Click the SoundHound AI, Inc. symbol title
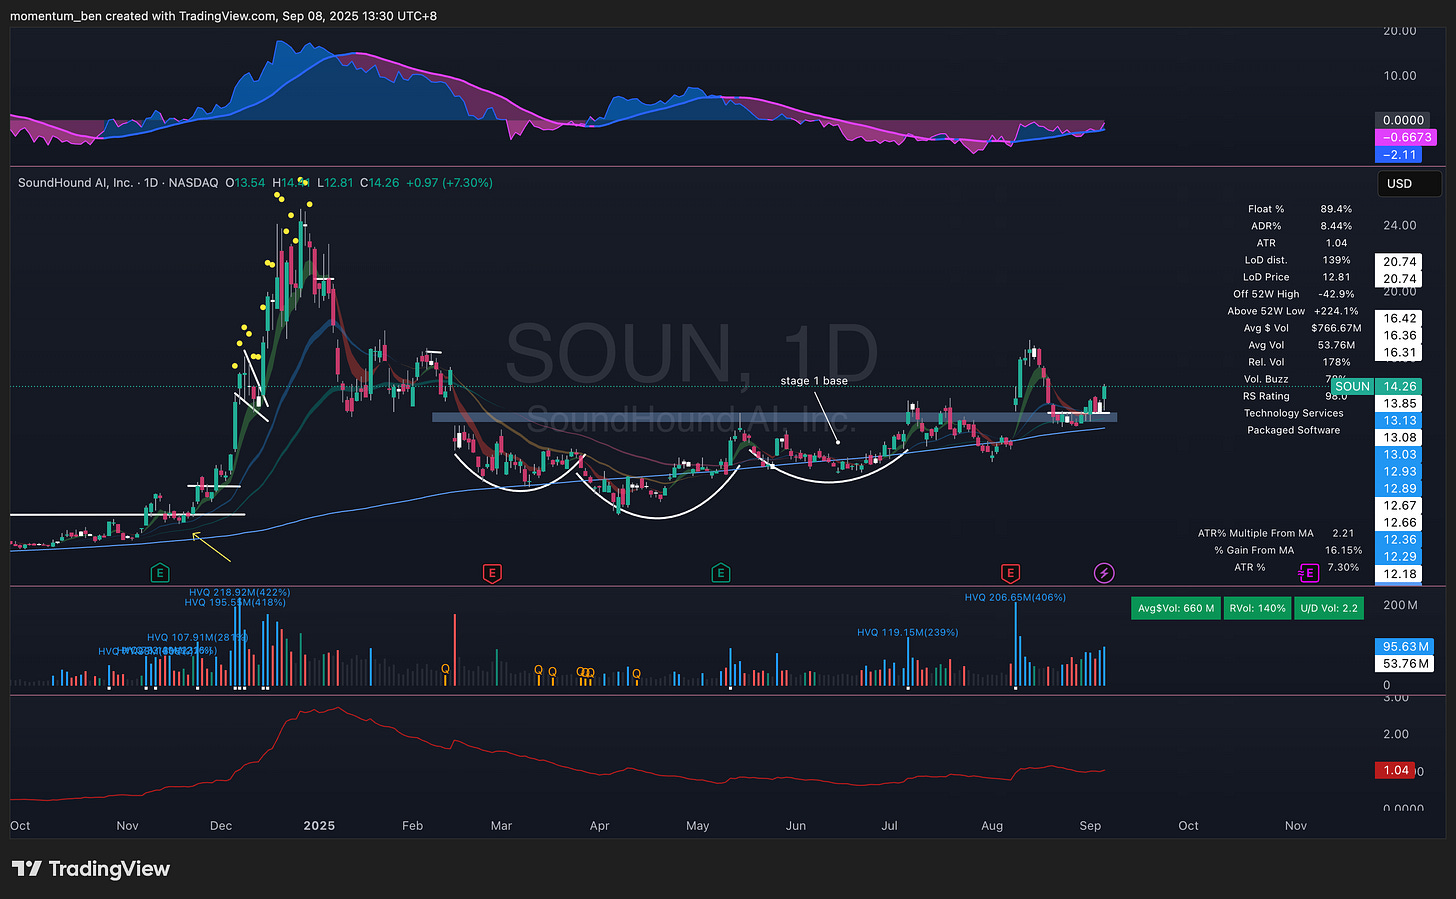Screen dimensions: 1456x899 75,183
